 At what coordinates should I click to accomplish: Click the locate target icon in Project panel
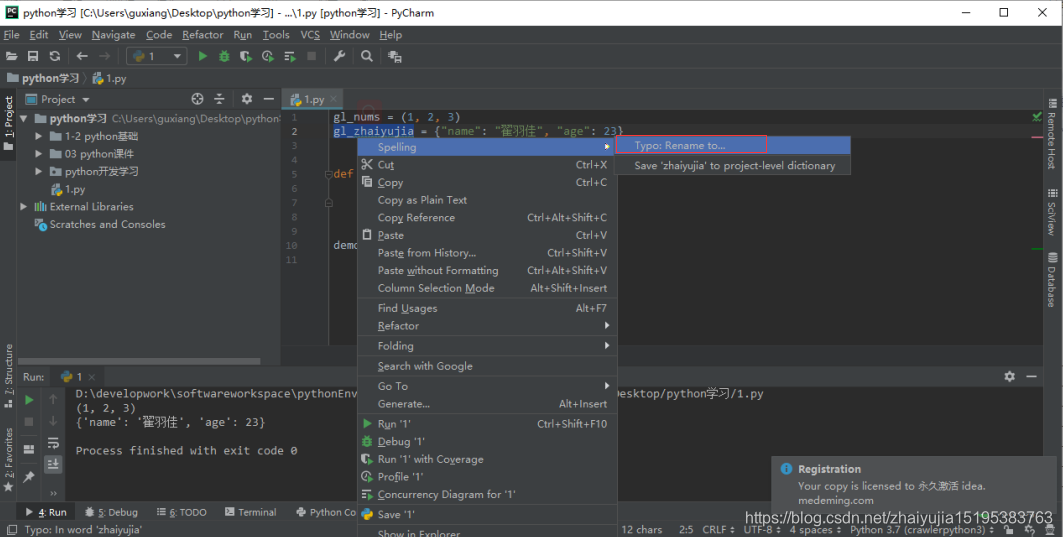[x=197, y=99]
